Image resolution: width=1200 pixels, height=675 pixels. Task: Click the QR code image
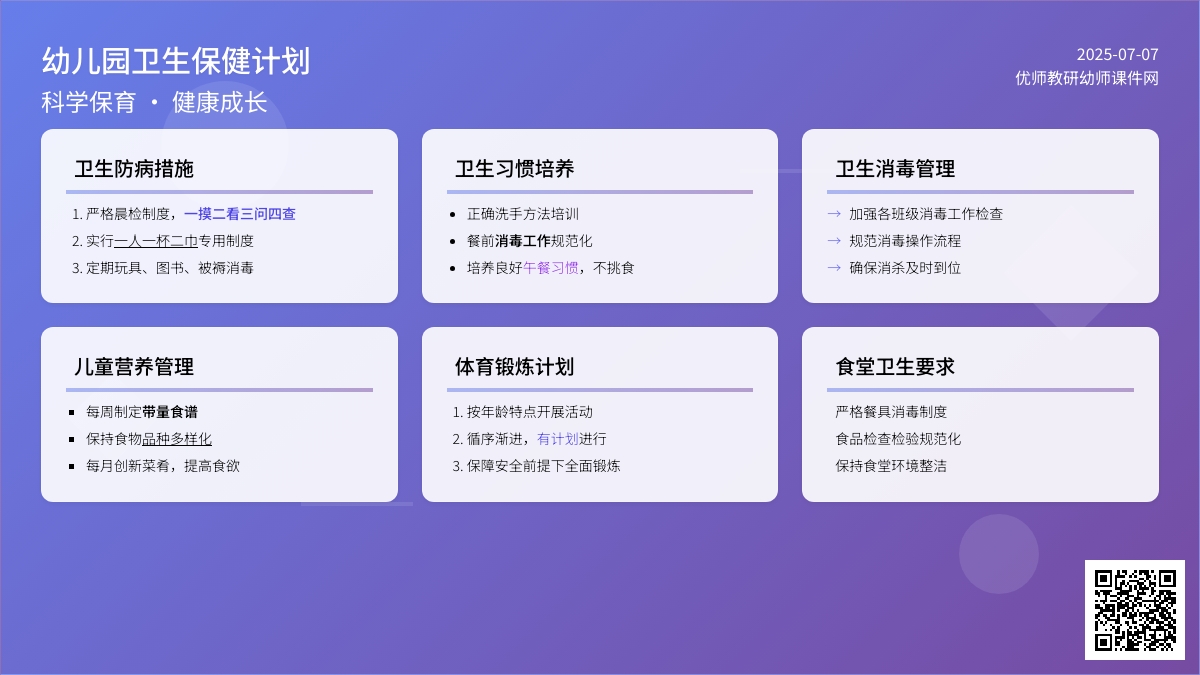[1135, 610]
